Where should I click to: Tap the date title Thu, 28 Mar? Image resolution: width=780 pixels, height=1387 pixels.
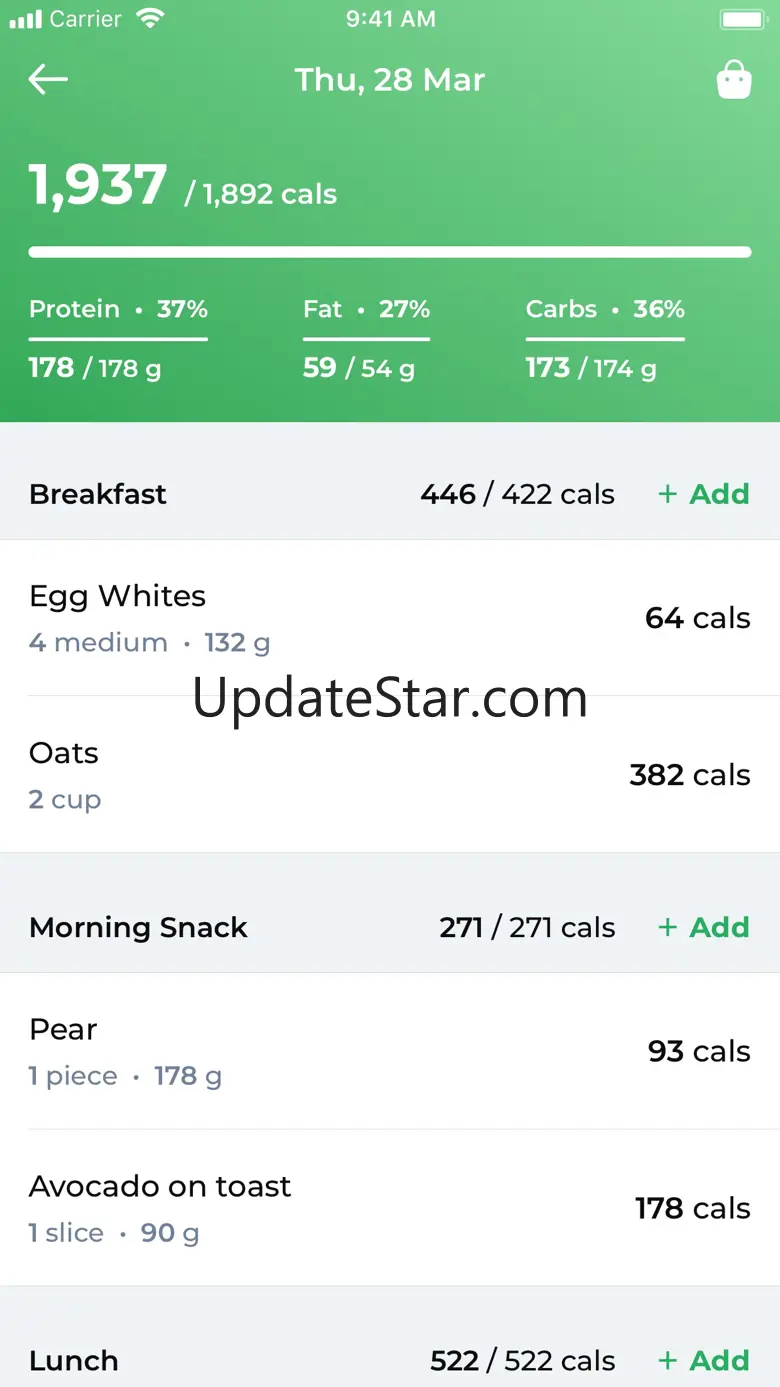click(x=389, y=80)
